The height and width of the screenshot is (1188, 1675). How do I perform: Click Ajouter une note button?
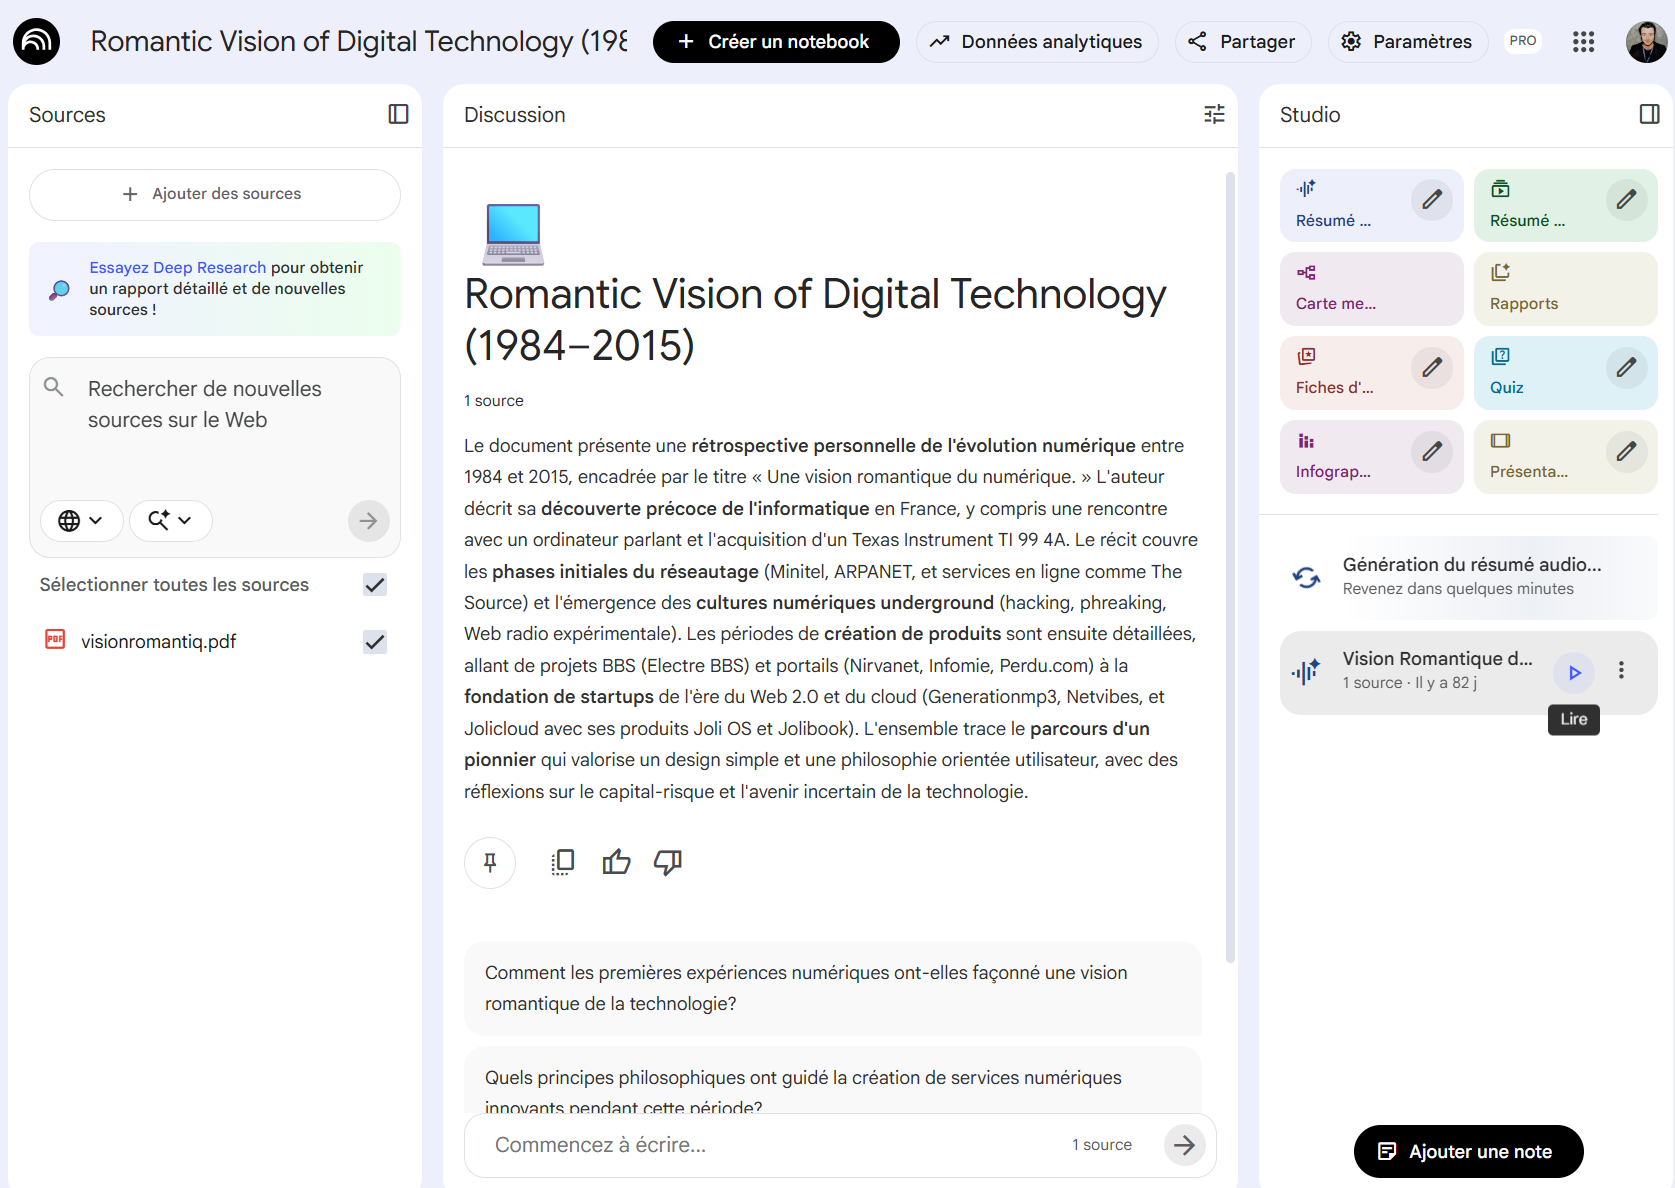(1468, 1152)
